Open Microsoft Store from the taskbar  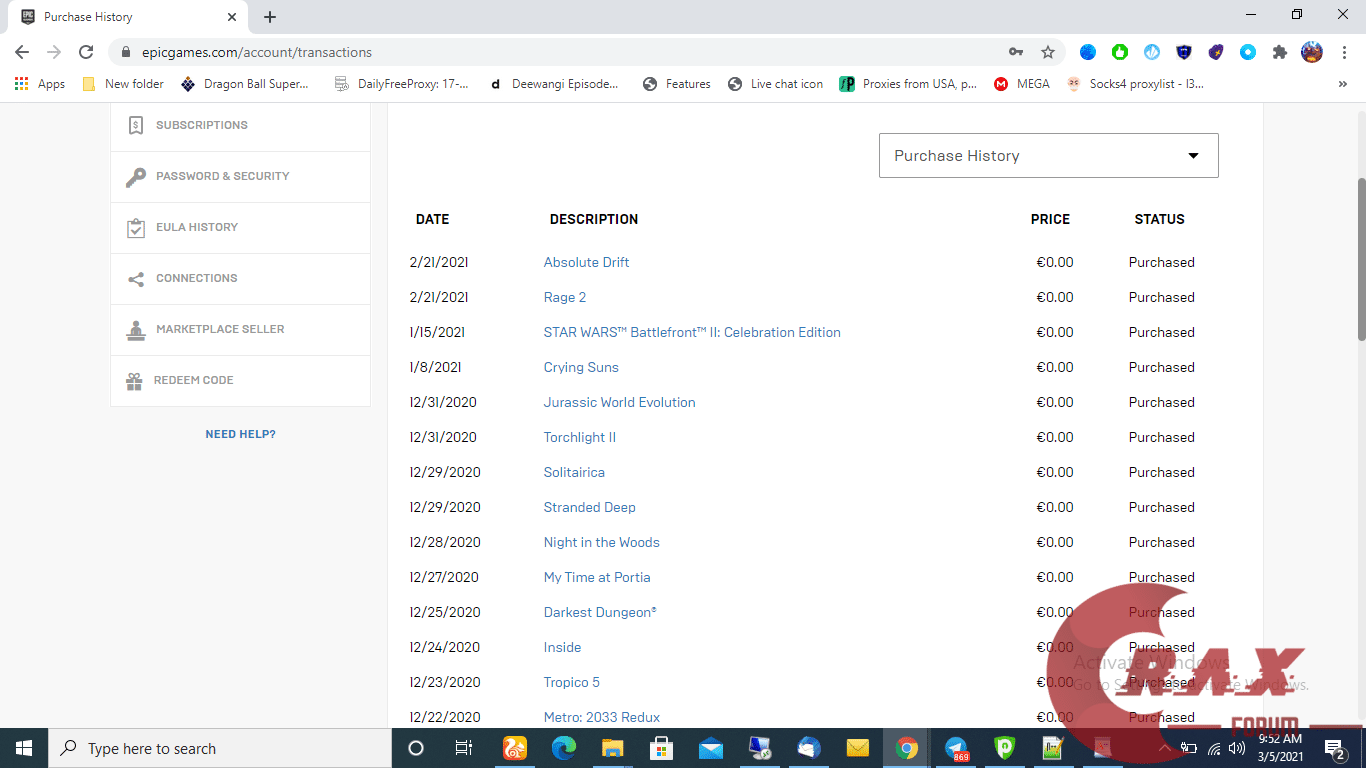662,748
